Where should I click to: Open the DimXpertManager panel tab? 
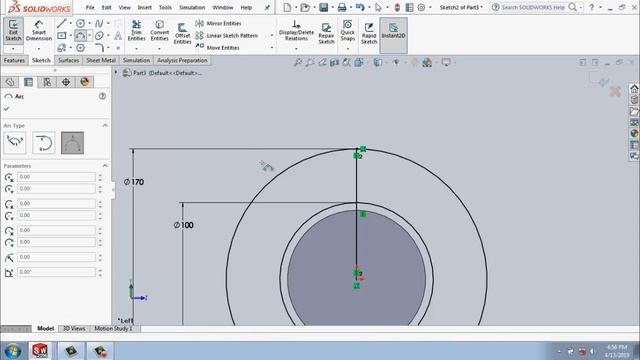[66, 82]
